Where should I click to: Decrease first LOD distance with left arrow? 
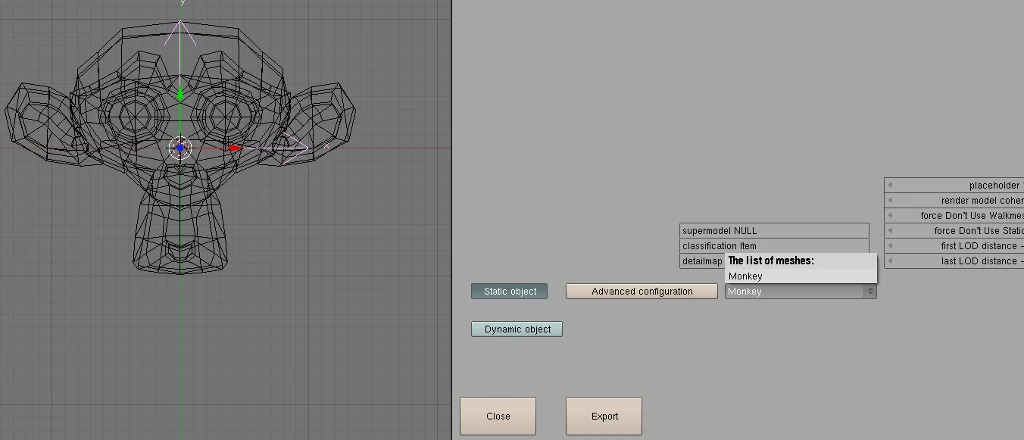889,245
